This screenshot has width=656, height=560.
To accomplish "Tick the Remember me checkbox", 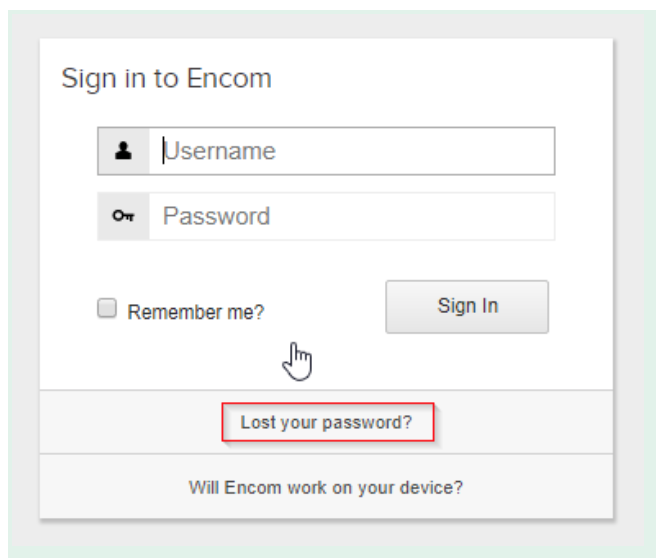I will 107,308.
